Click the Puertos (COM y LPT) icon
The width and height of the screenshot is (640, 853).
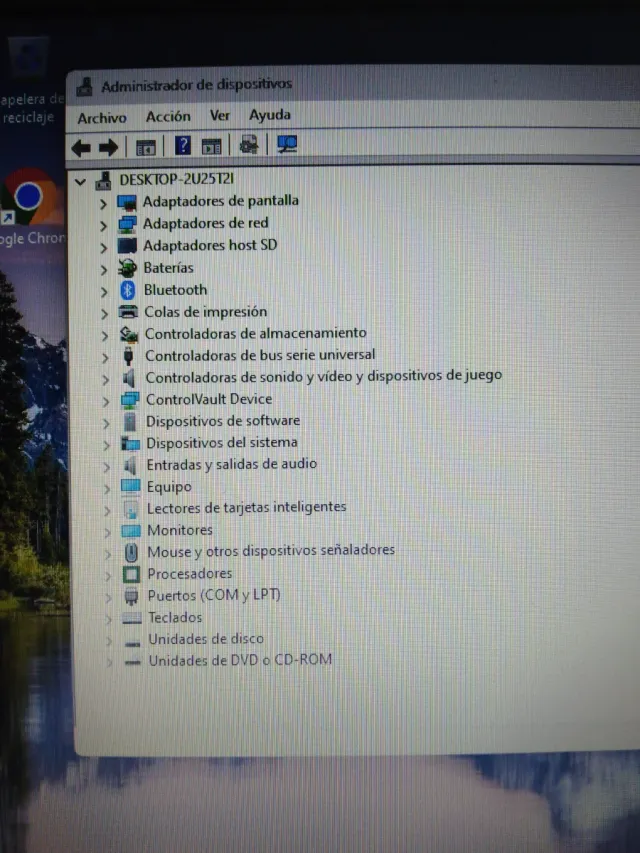click(132, 597)
